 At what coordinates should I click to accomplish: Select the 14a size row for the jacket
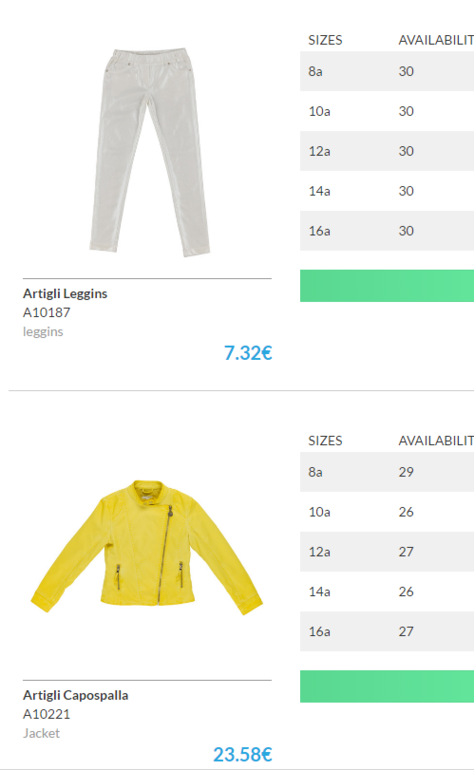click(387, 591)
